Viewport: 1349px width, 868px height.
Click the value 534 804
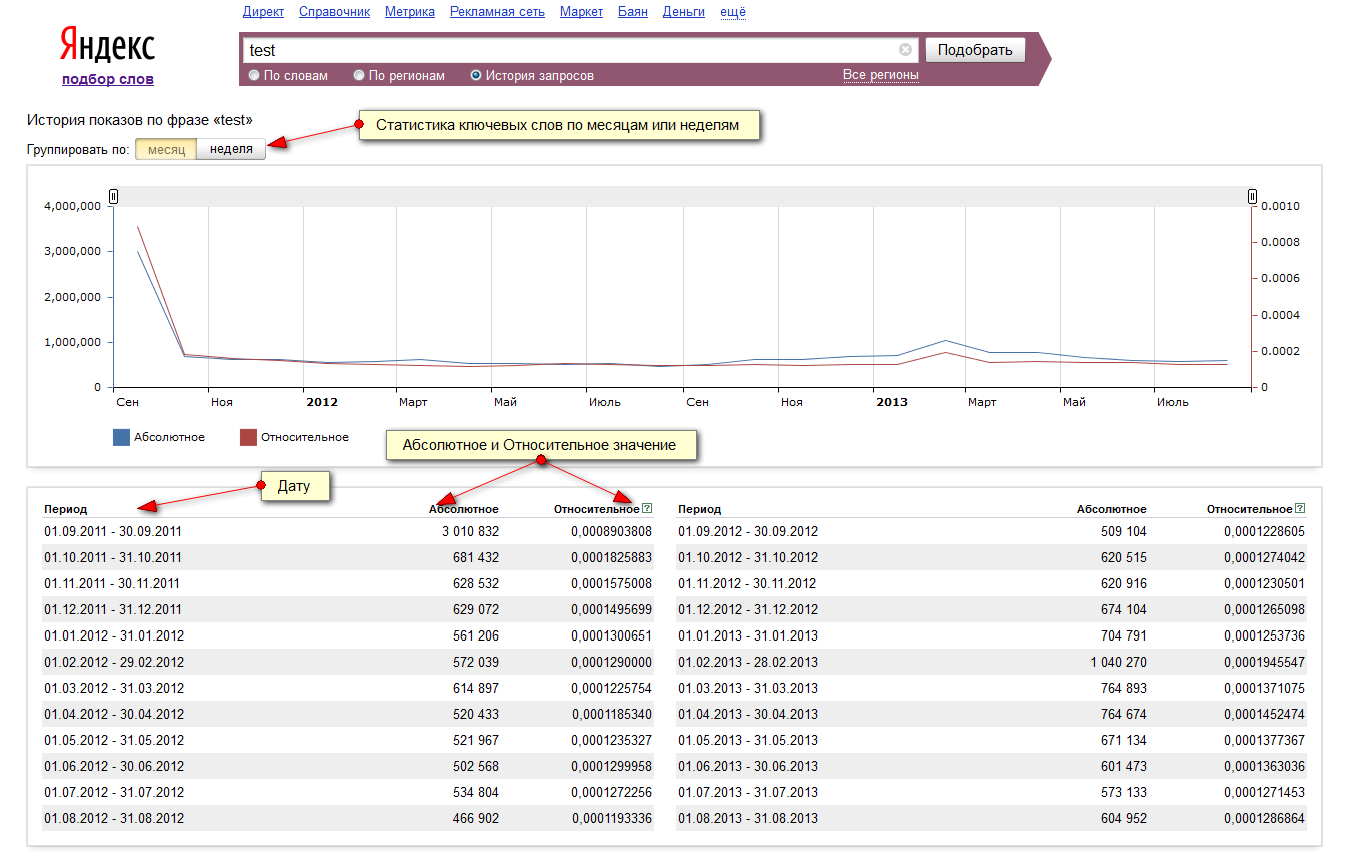[476, 792]
